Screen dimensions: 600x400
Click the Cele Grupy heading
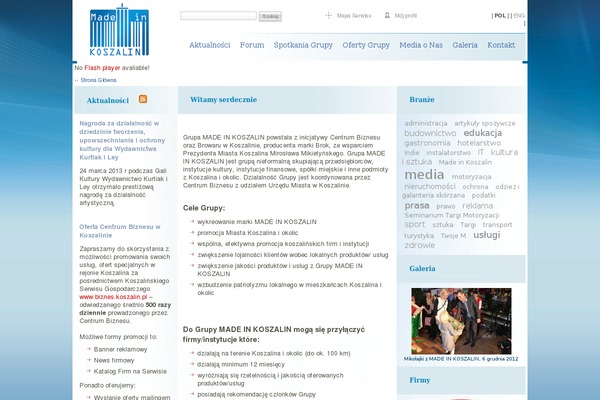click(x=204, y=208)
